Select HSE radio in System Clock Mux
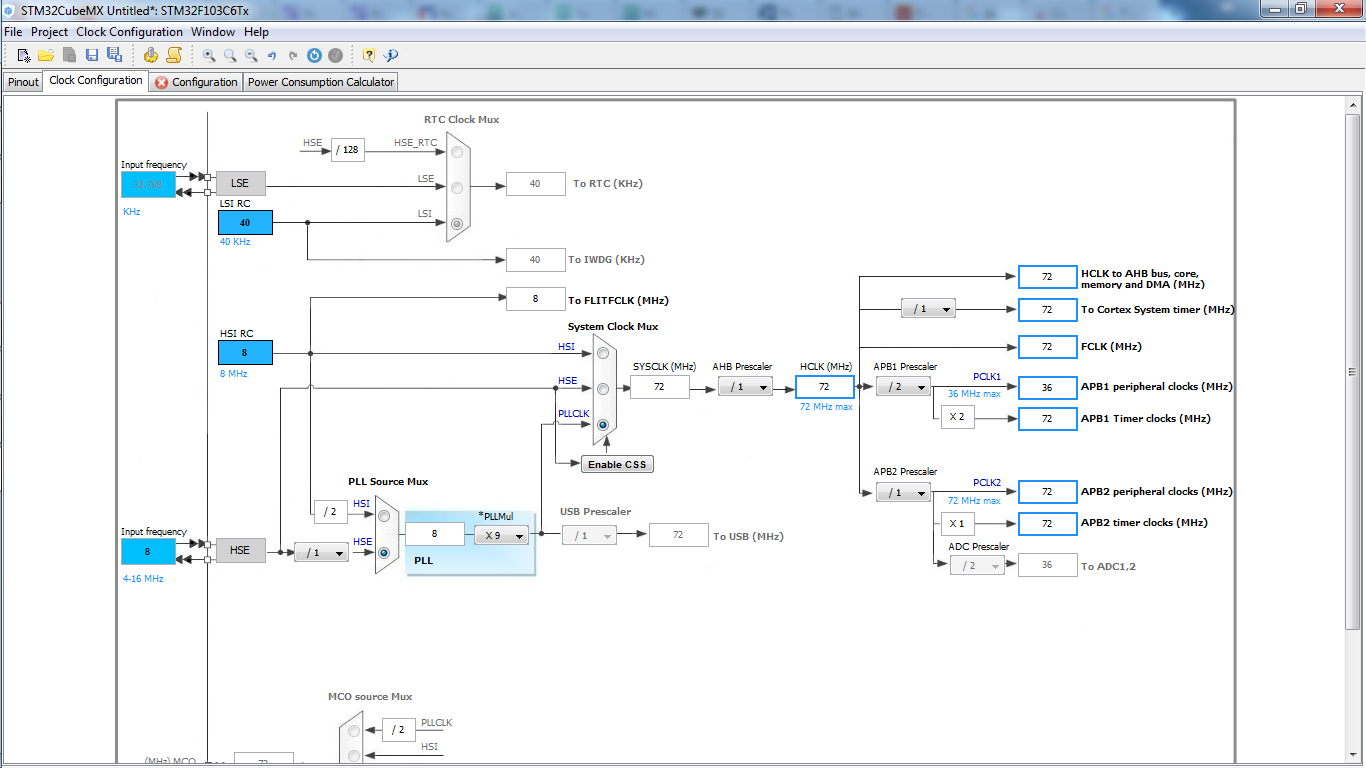Viewport: 1366px width, 768px height. pos(602,388)
